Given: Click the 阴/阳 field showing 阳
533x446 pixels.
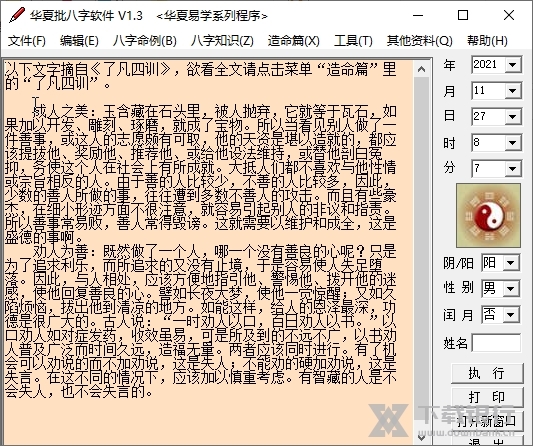Looking at the screenshot, I should pos(492,263).
